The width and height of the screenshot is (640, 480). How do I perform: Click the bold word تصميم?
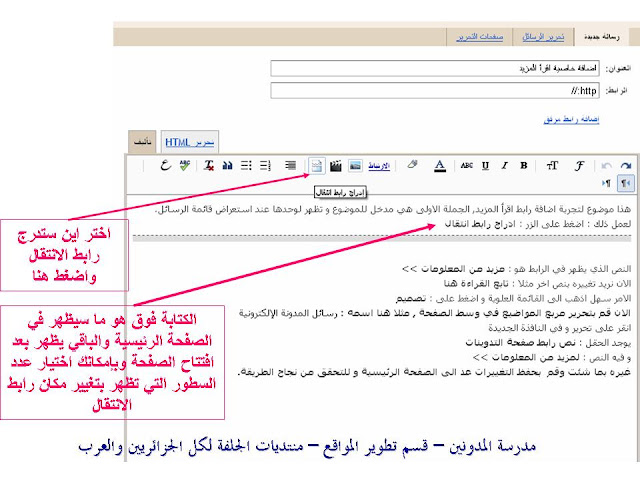410,299
